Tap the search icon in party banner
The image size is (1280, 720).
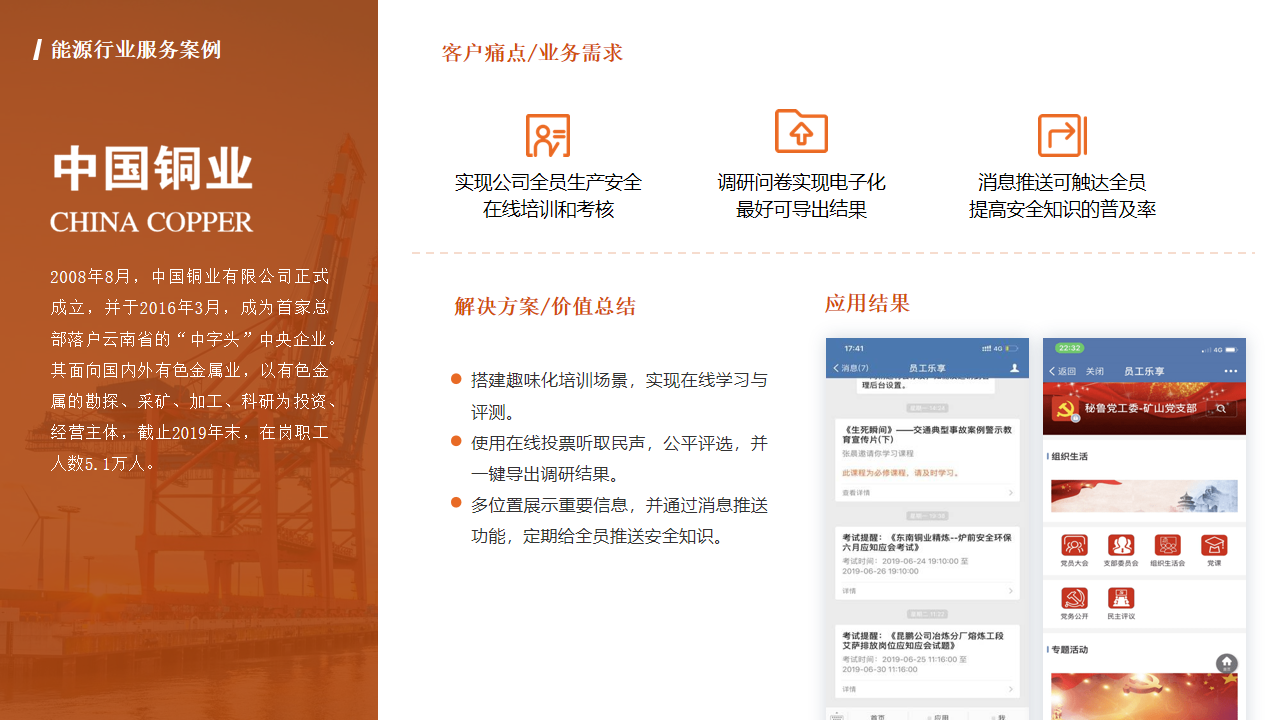click(x=1221, y=409)
